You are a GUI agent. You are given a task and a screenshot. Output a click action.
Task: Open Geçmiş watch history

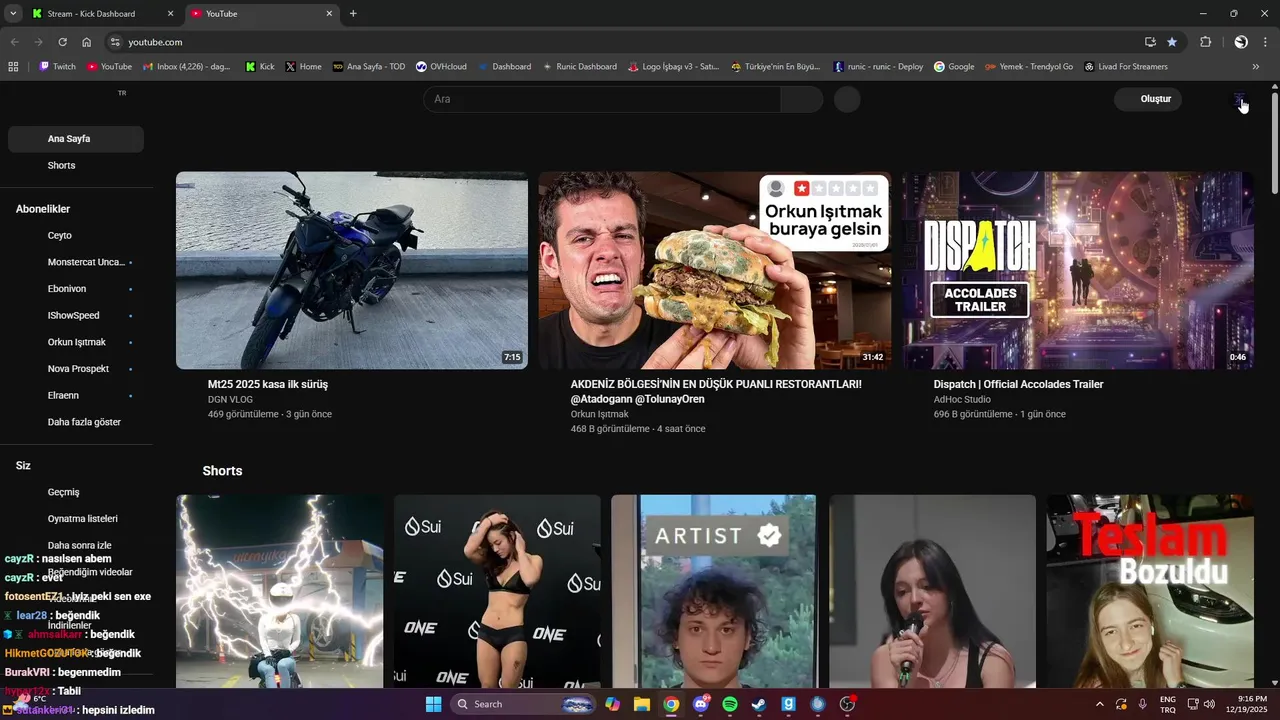tap(76, 492)
